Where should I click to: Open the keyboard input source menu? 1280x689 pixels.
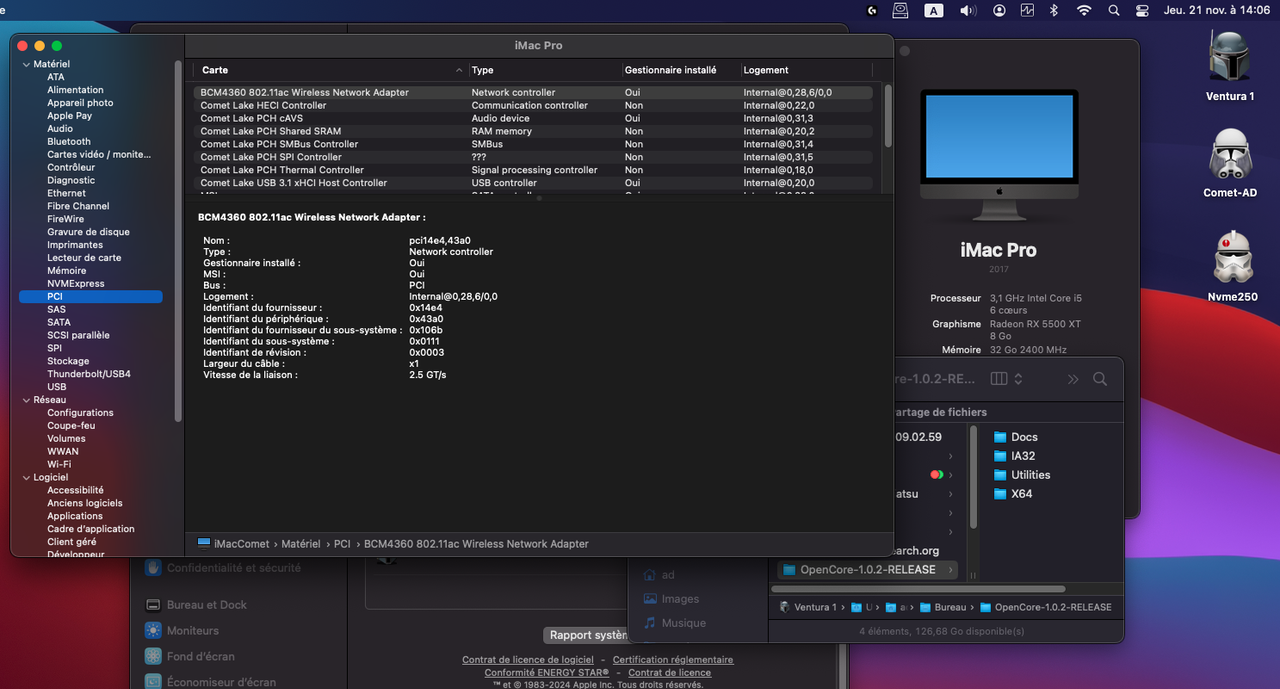pos(934,10)
